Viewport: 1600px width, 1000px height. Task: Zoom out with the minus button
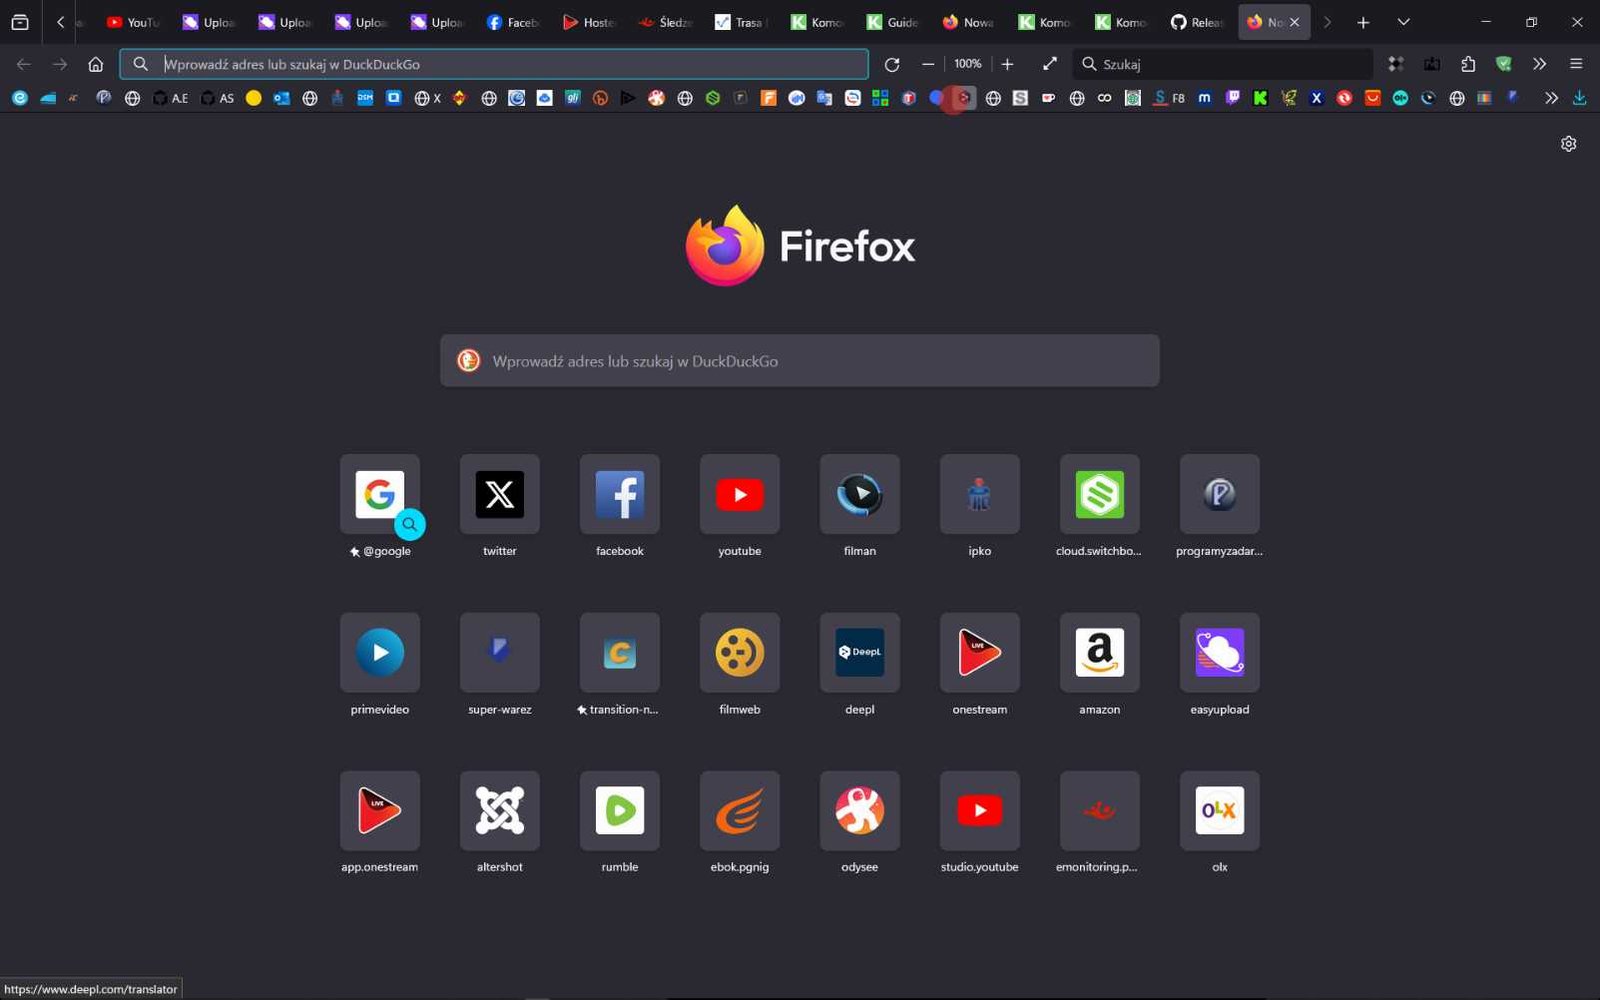928,64
